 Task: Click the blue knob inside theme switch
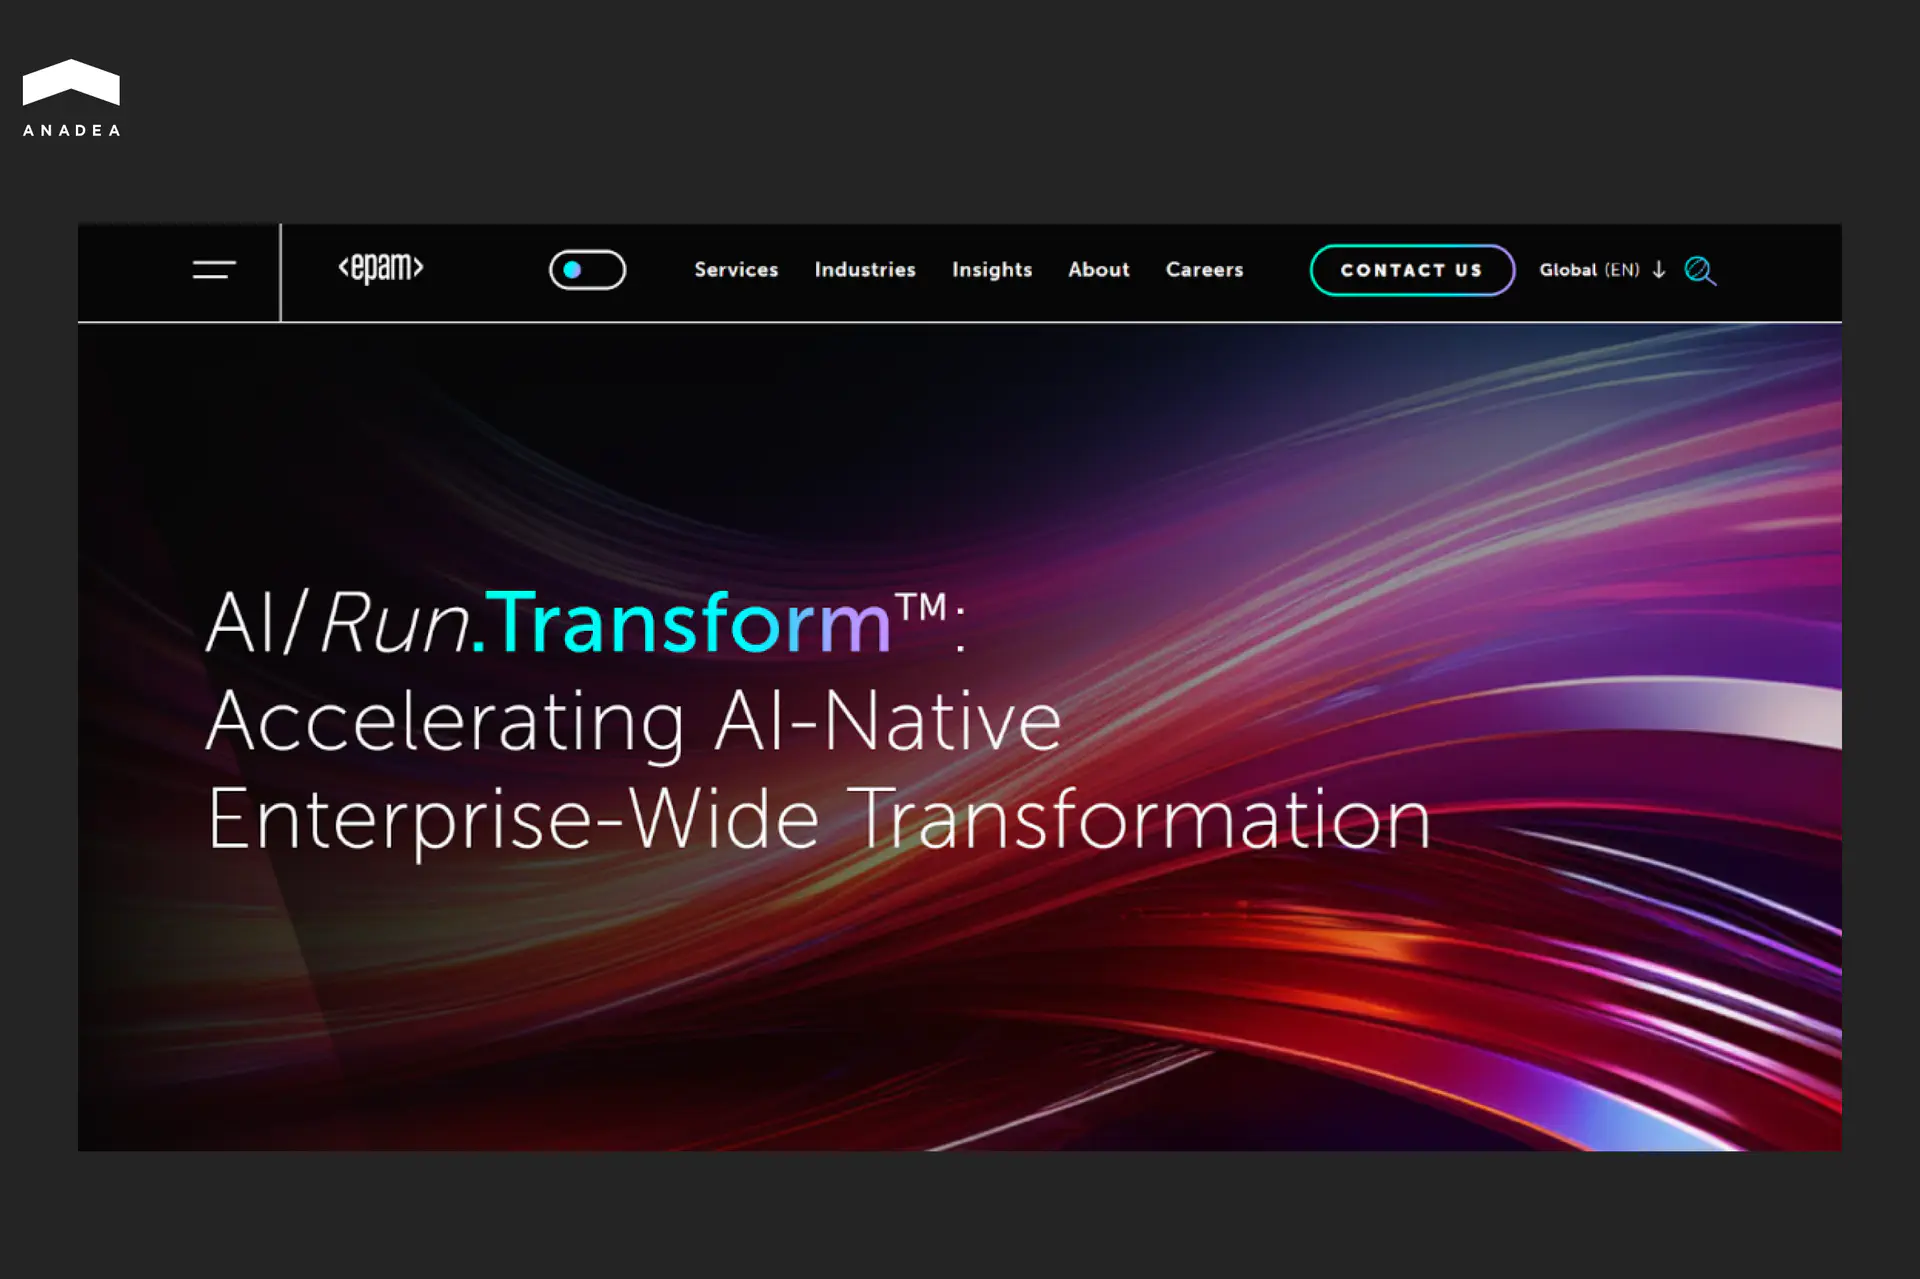coord(572,270)
